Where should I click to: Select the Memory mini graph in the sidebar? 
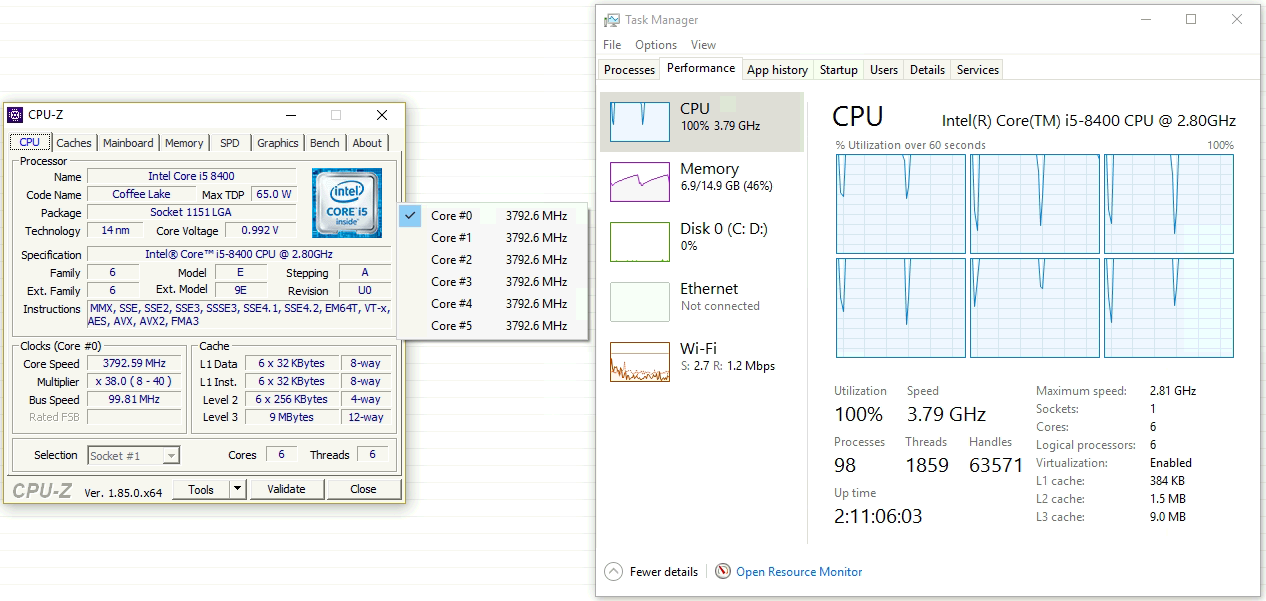click(x=640, y=182)
